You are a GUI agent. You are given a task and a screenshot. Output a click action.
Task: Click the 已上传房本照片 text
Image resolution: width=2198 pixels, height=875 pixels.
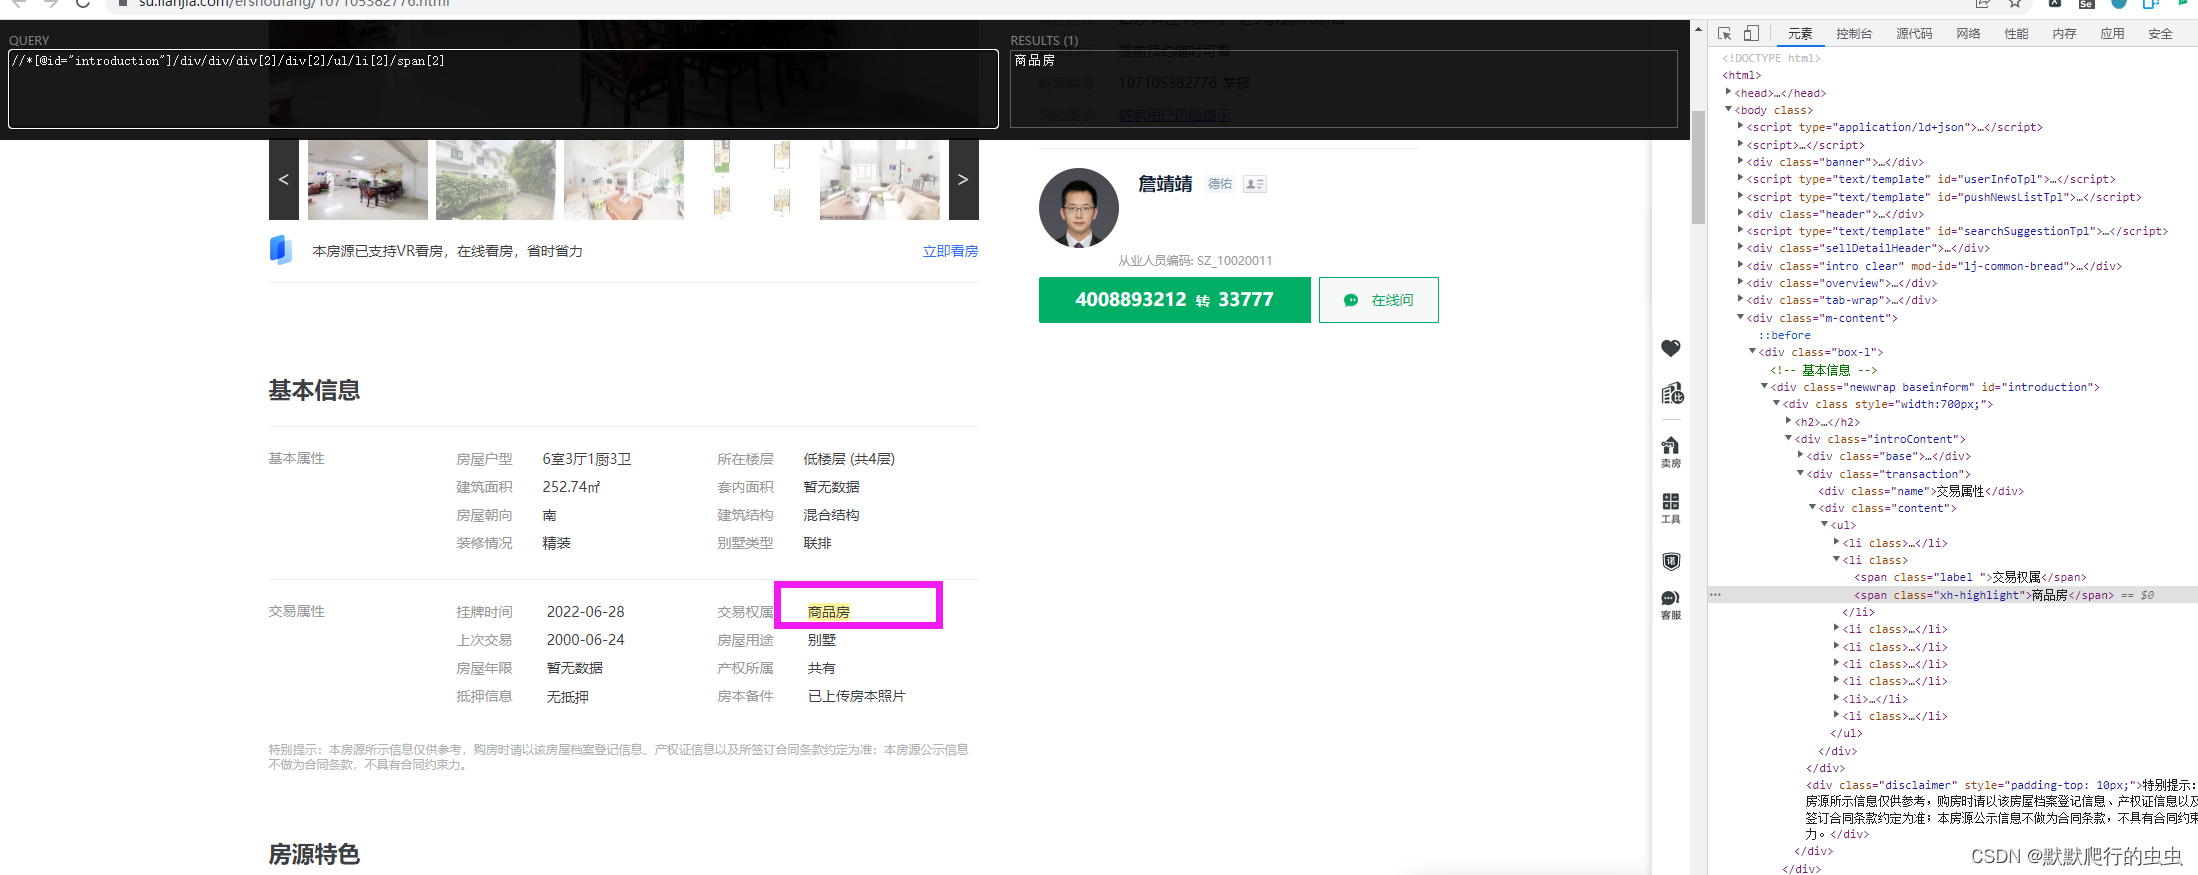pyautogui.click(x=856, y=696)
